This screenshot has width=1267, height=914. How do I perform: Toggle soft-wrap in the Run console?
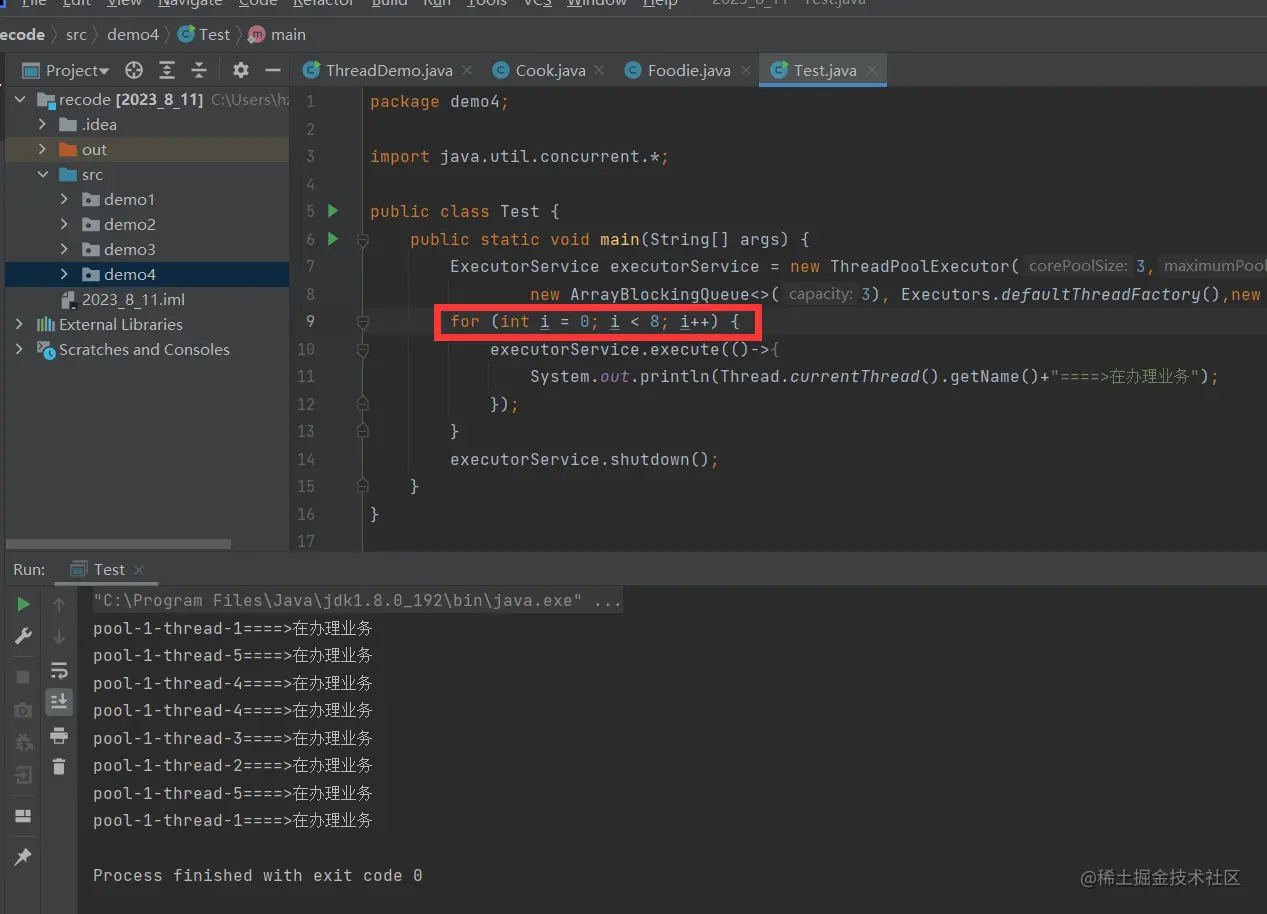59,670
